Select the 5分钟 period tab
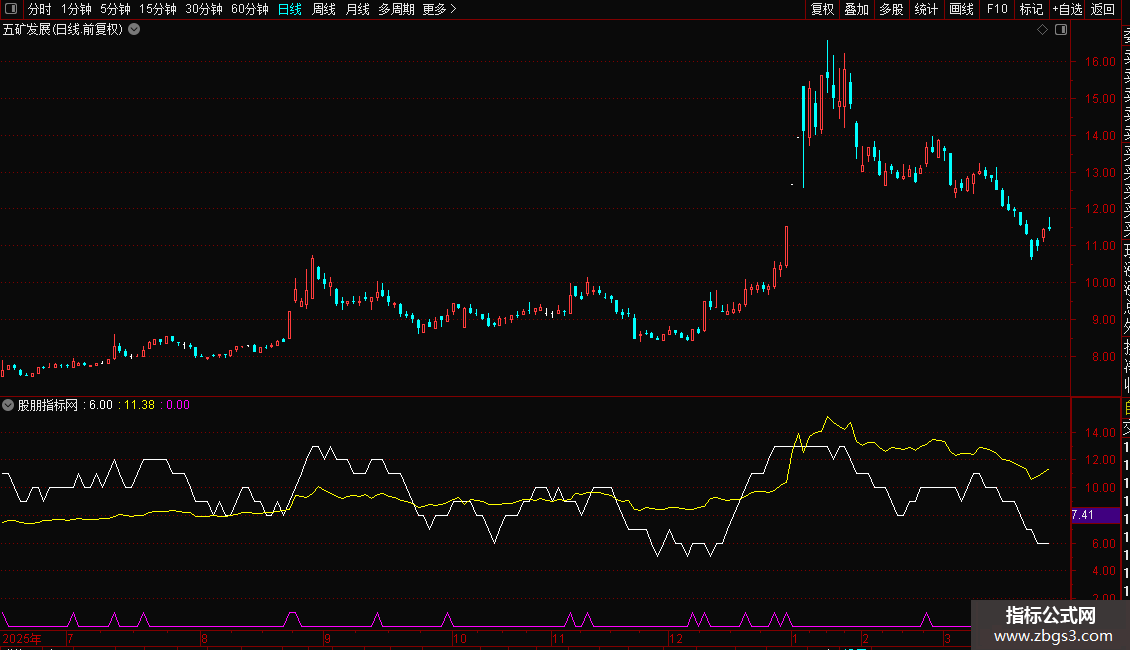This screenshot has height=650, width=1130. pos(115,9)
